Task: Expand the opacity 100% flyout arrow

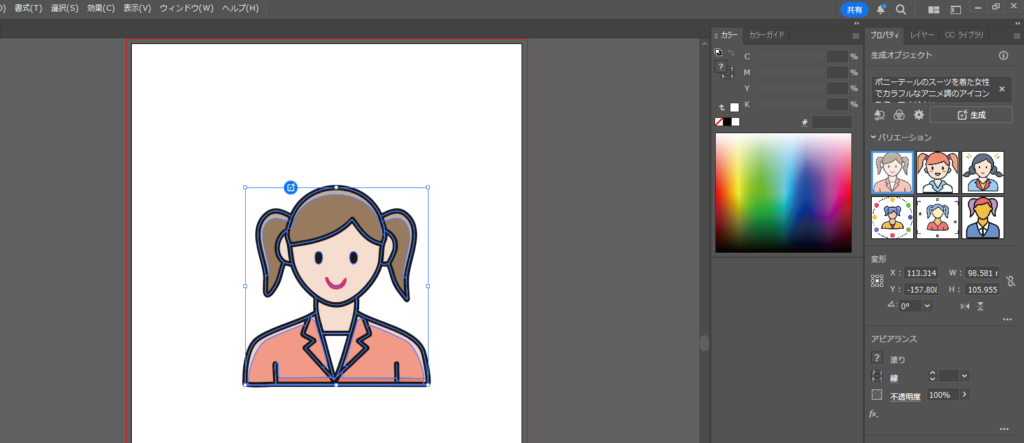Action: 964,395
